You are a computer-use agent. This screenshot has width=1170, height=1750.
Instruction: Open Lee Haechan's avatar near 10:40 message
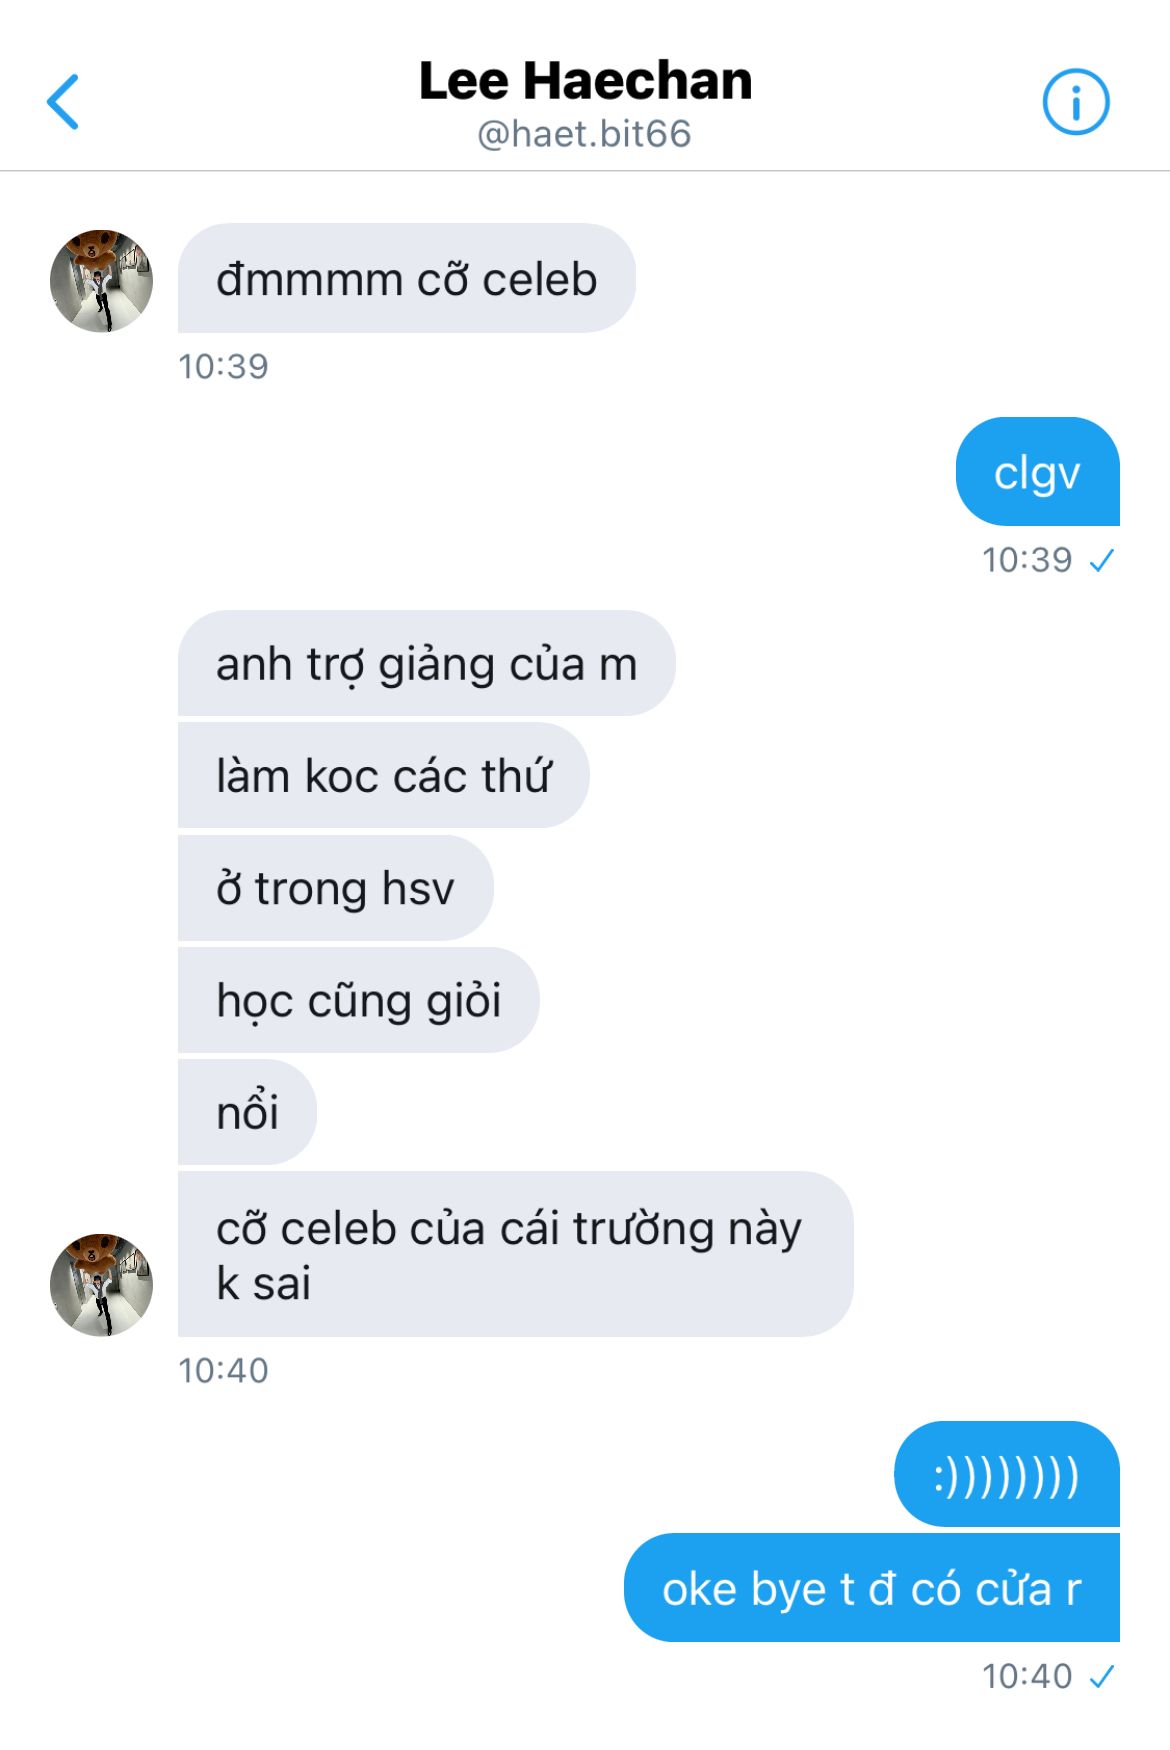click(101, 1284)
